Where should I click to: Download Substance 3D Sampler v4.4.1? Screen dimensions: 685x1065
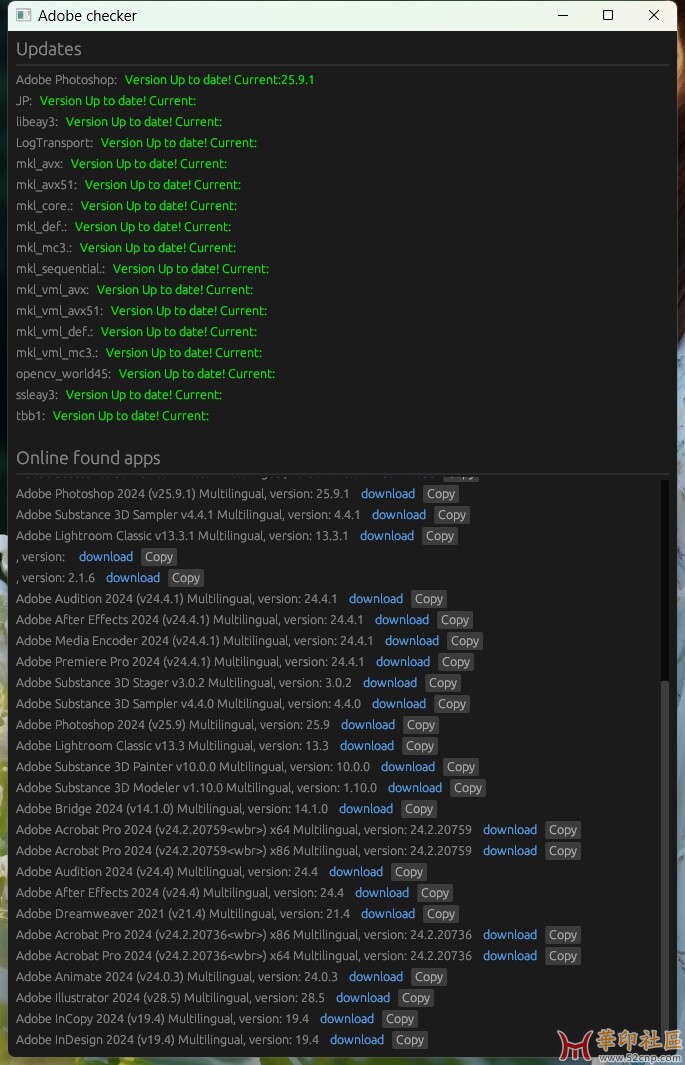point(399,515)
